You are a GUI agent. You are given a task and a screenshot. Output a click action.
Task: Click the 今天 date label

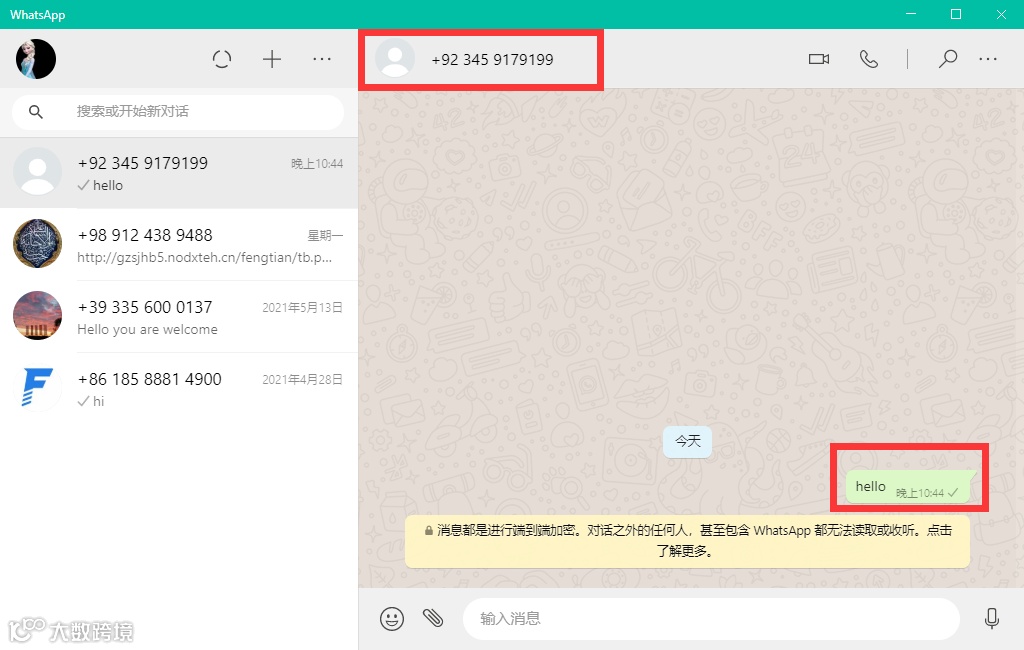tap(688, 442)
